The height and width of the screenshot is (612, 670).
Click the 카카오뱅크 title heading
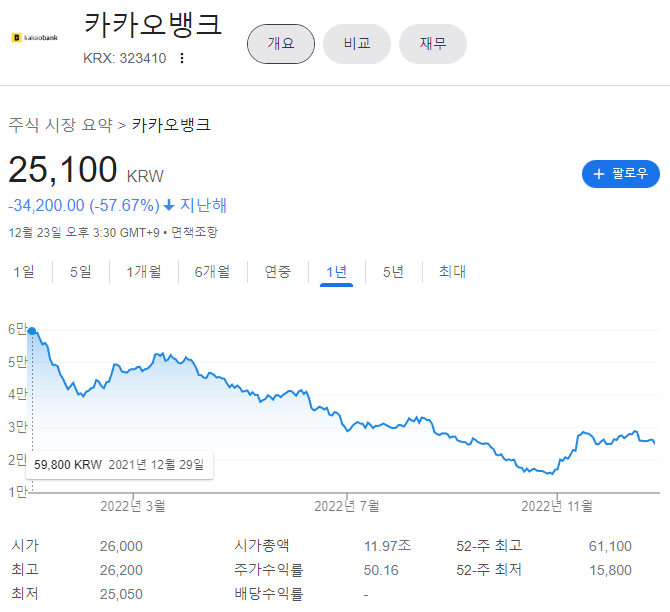pyautogui.click(x=153, y=24)
